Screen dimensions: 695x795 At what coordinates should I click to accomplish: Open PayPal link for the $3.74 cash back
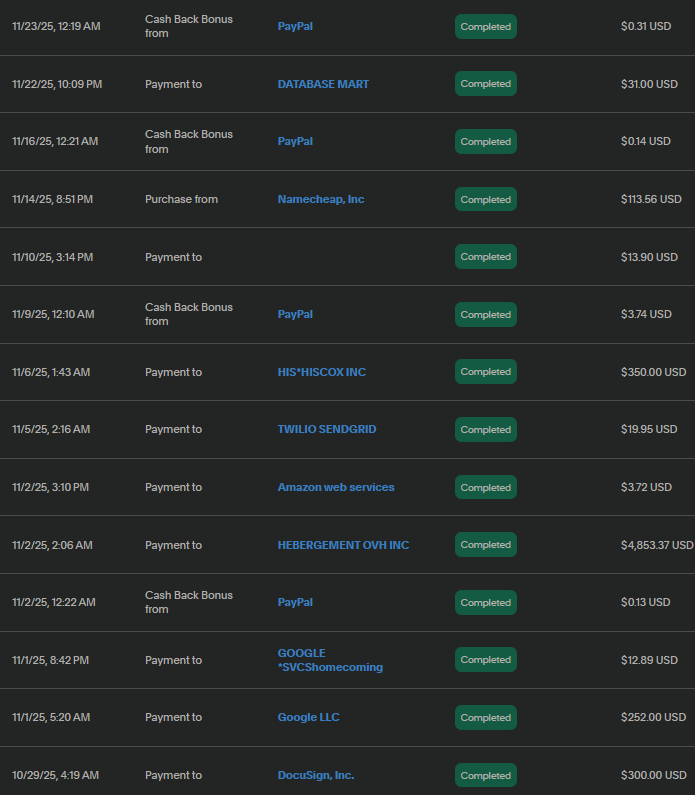coord(295,314)
